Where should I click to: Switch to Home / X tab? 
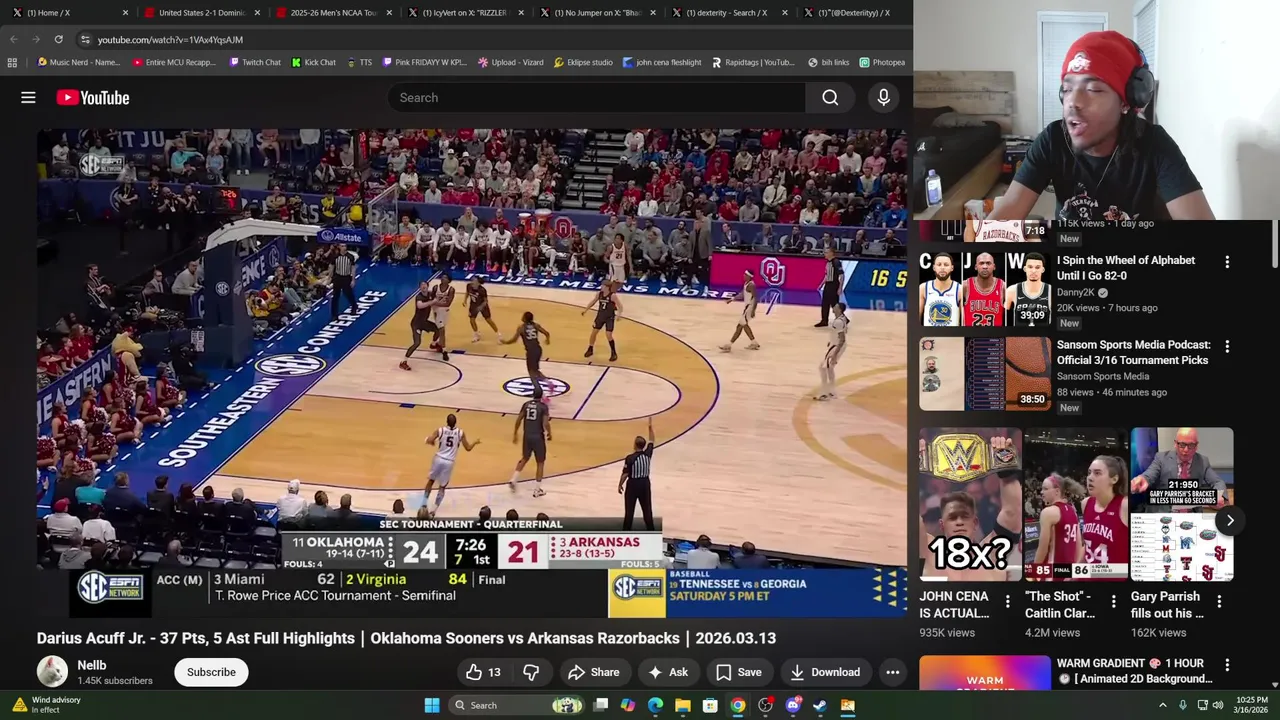68,13
